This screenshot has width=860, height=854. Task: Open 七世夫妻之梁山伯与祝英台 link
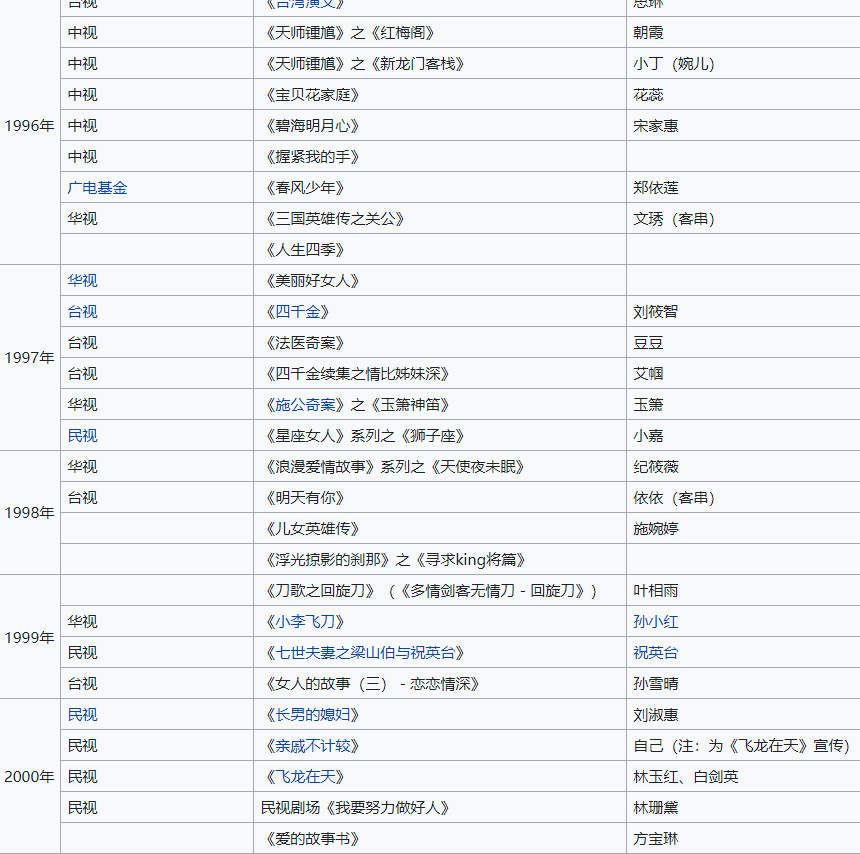click(365, 653)
